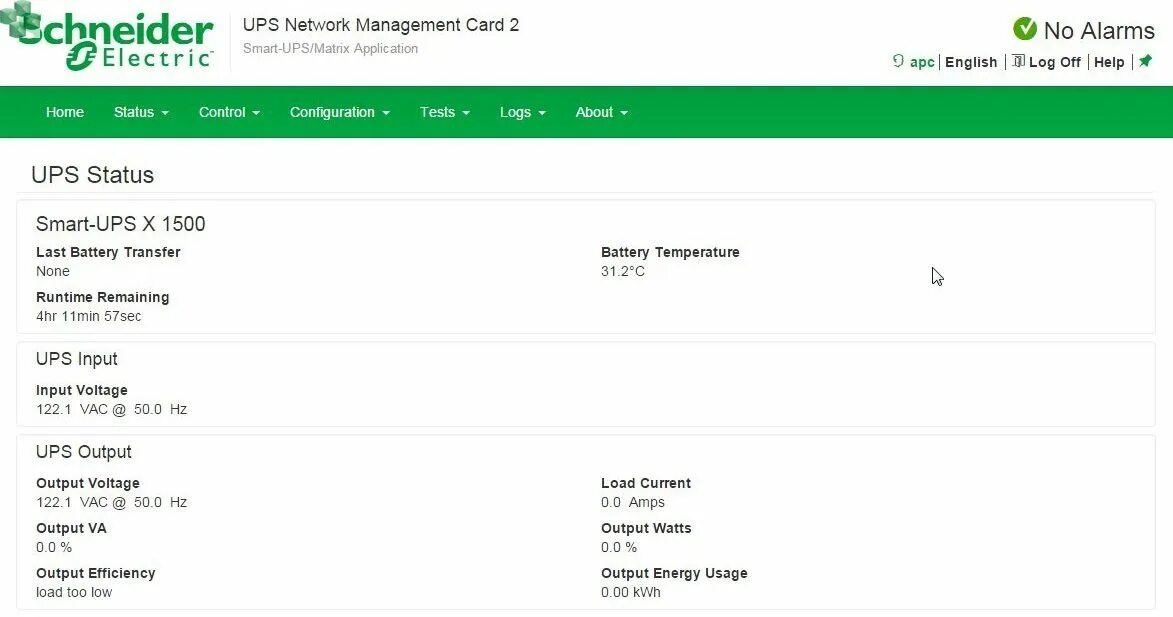1173x617 pixels.
Task: Click the No Alarms status text
Action: coord(1099,31)
